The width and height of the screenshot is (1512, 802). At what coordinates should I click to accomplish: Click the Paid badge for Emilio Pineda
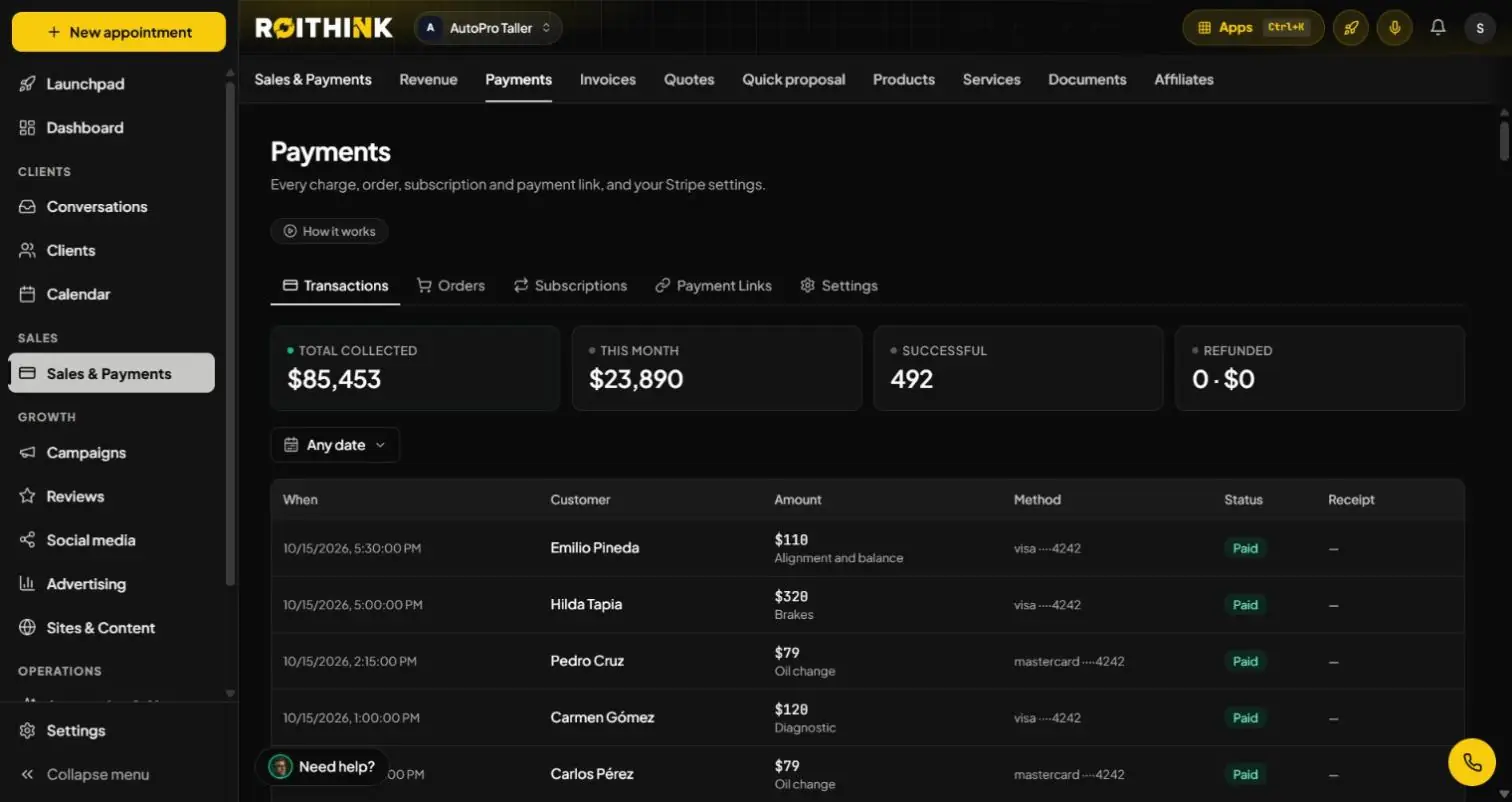point(1245,548)
